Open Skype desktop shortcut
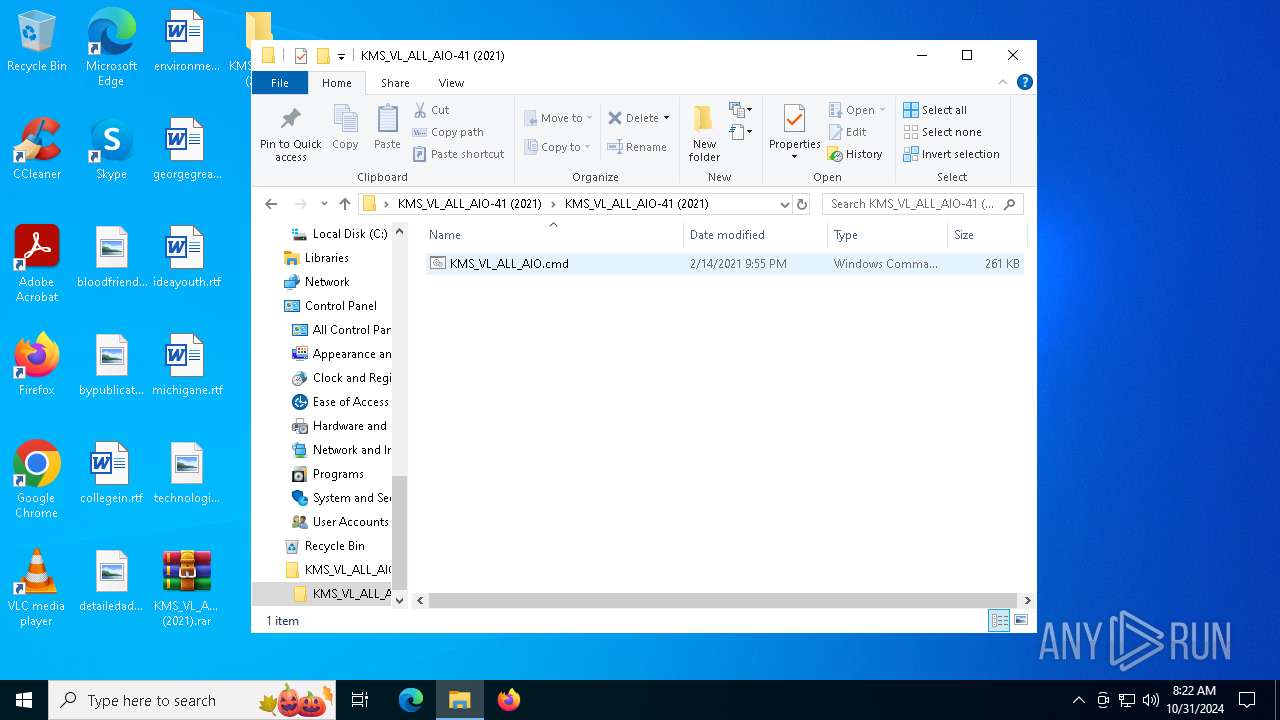 click(x=111, y=150)
